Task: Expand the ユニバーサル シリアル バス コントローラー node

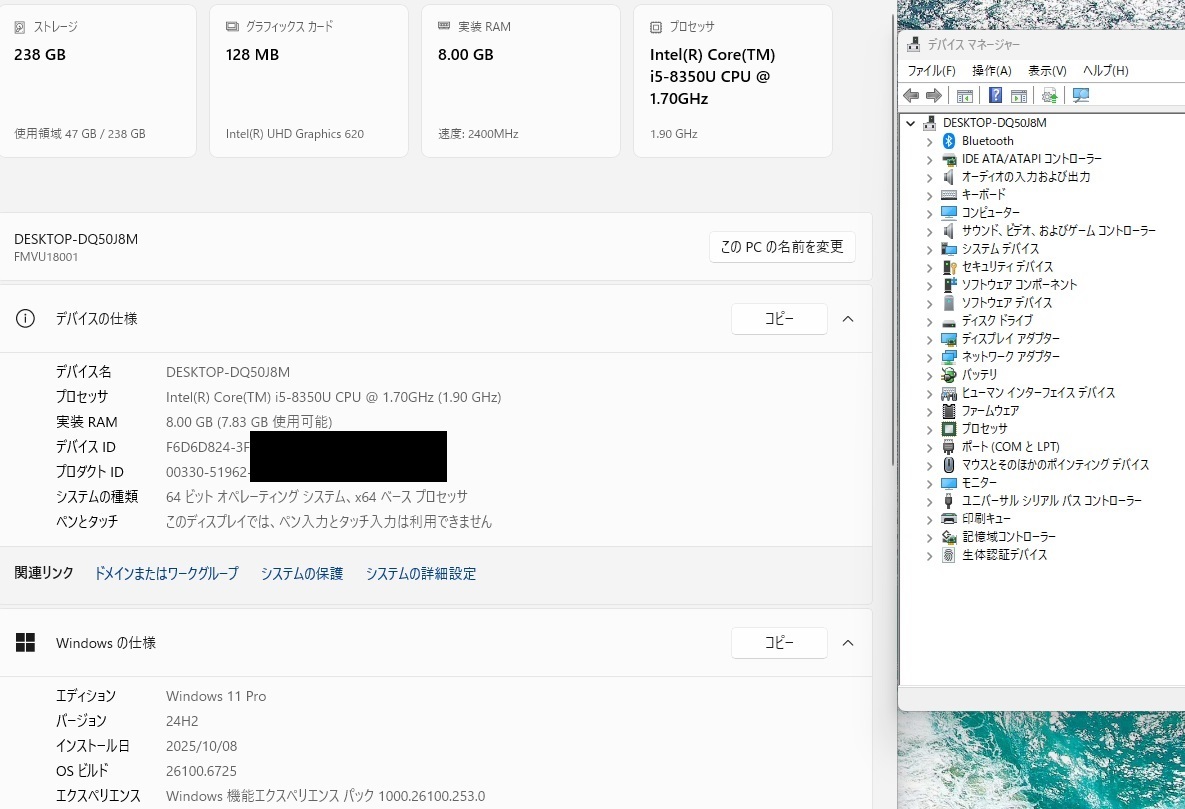Action: [930, 501]
